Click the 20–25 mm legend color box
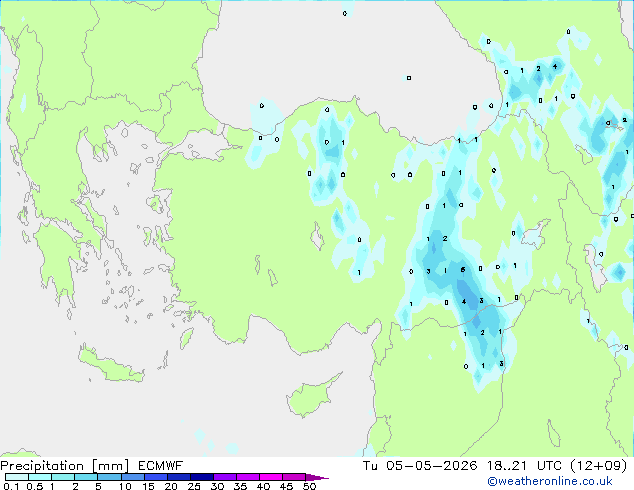 click(179, 477)
